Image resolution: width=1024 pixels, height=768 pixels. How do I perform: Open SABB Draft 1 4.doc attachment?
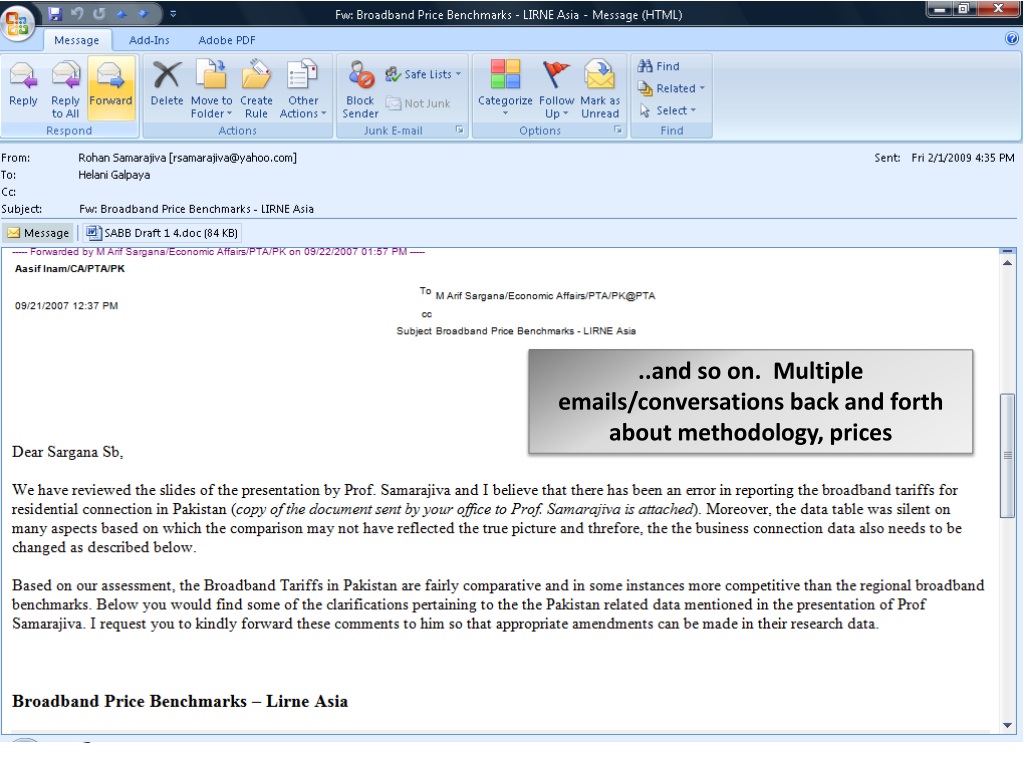pyautogui.click(x=163, y=232)
